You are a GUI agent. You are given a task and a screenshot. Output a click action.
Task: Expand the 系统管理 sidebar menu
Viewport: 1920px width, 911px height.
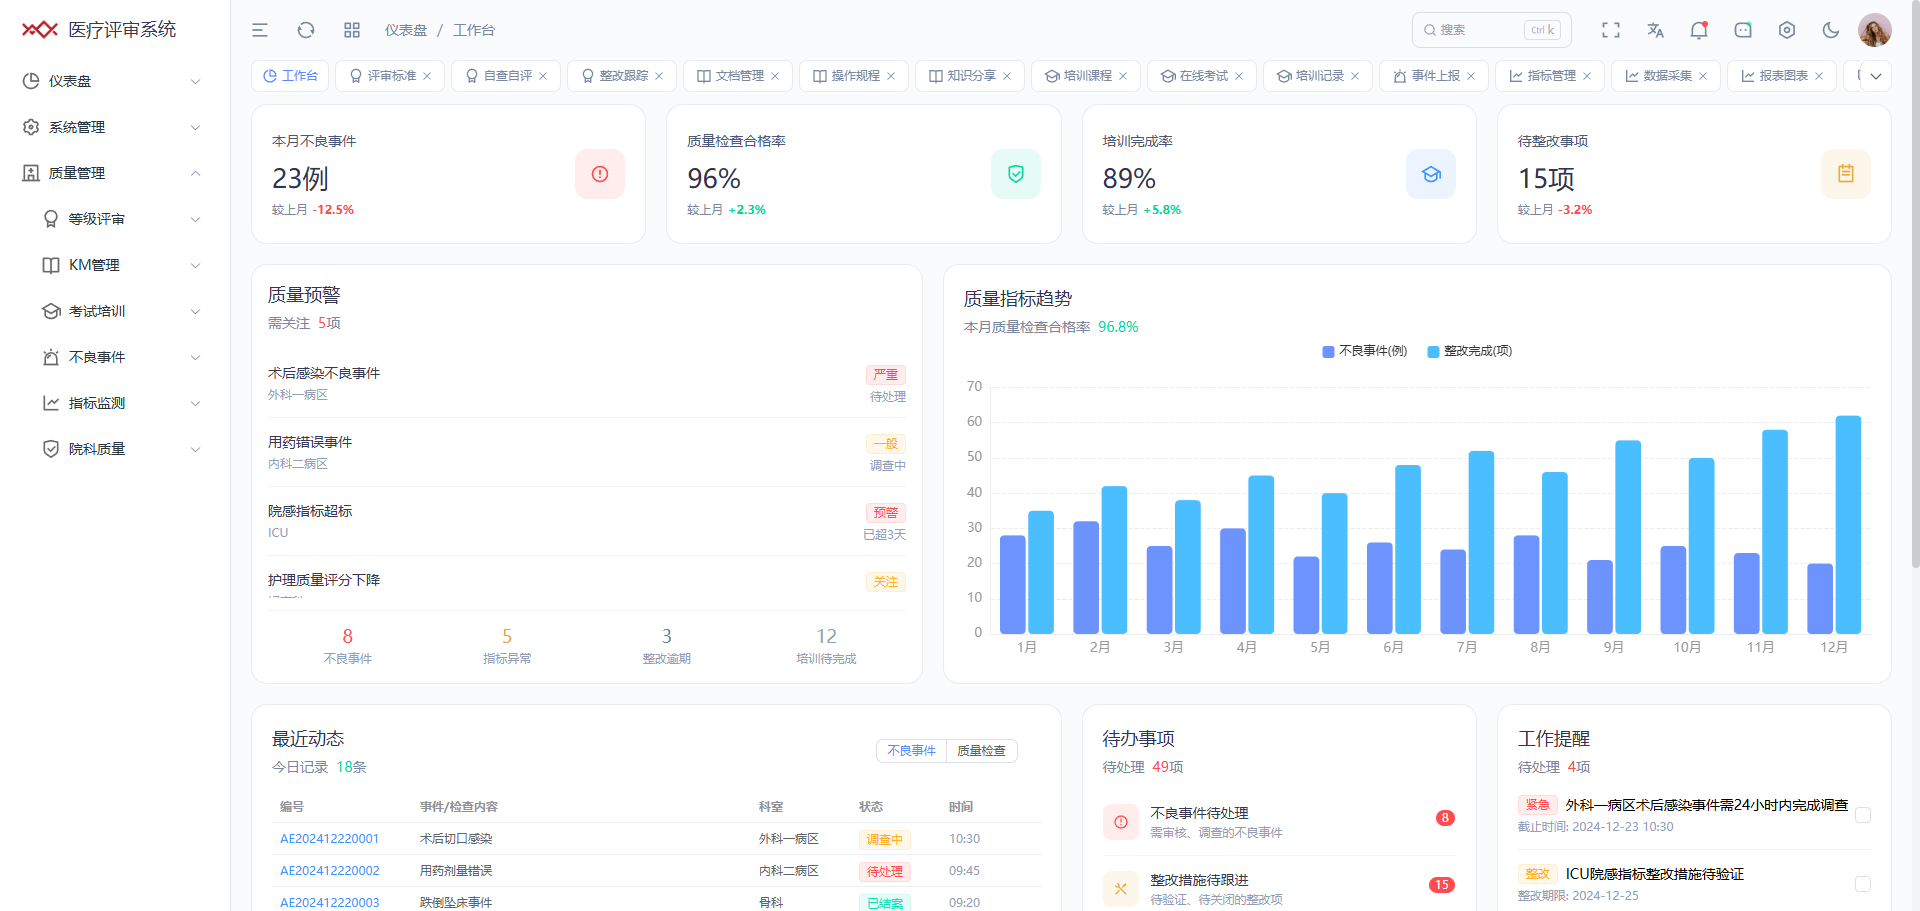(115, 127)
